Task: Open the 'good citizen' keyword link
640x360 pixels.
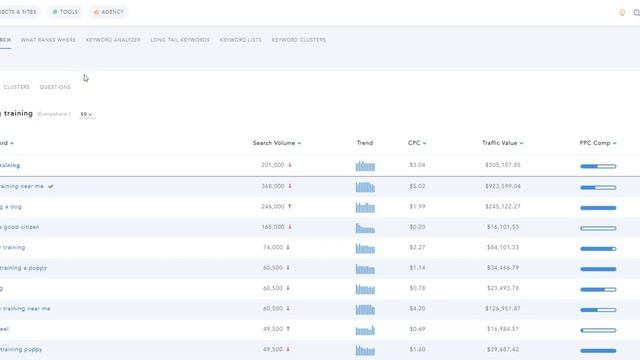Action: (20, 227)
